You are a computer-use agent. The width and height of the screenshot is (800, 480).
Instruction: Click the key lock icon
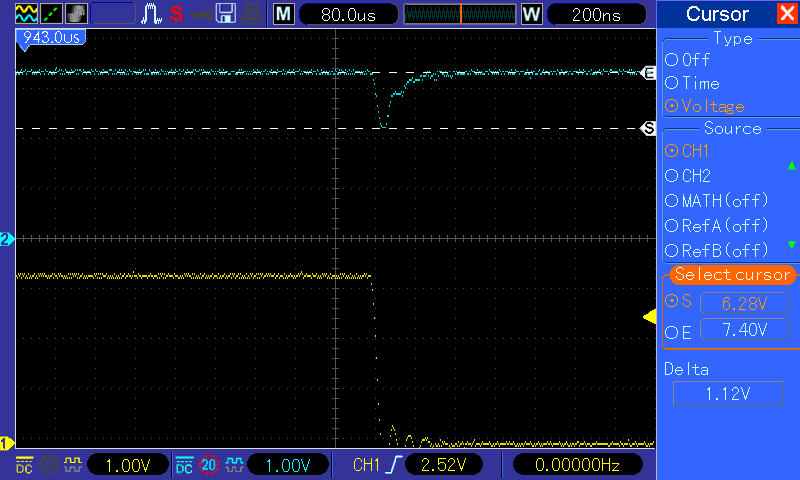202,15
